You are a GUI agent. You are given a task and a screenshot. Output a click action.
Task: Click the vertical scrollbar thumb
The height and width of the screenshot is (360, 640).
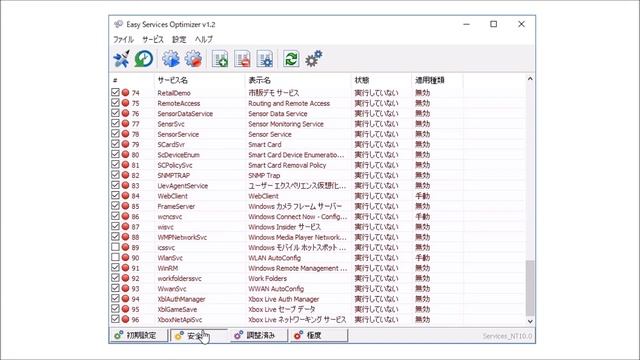point(530,288)
